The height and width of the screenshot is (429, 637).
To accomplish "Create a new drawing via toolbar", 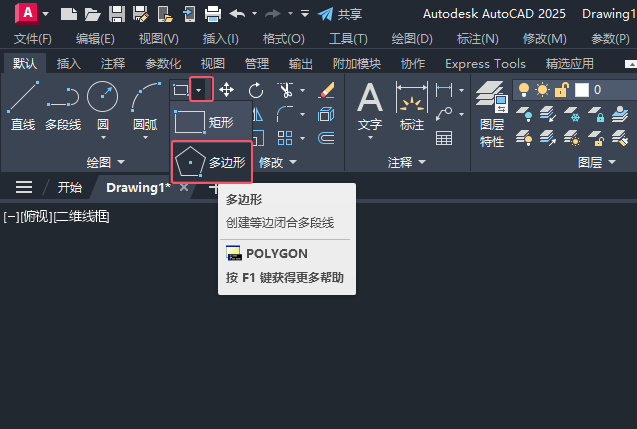I will (69, 14).
